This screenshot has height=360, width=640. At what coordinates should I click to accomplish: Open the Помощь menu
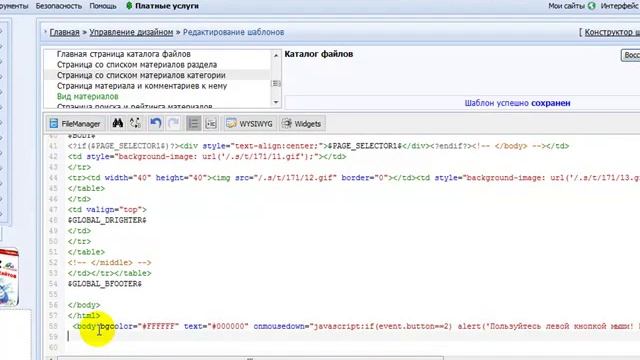click(x=103, y=6)
